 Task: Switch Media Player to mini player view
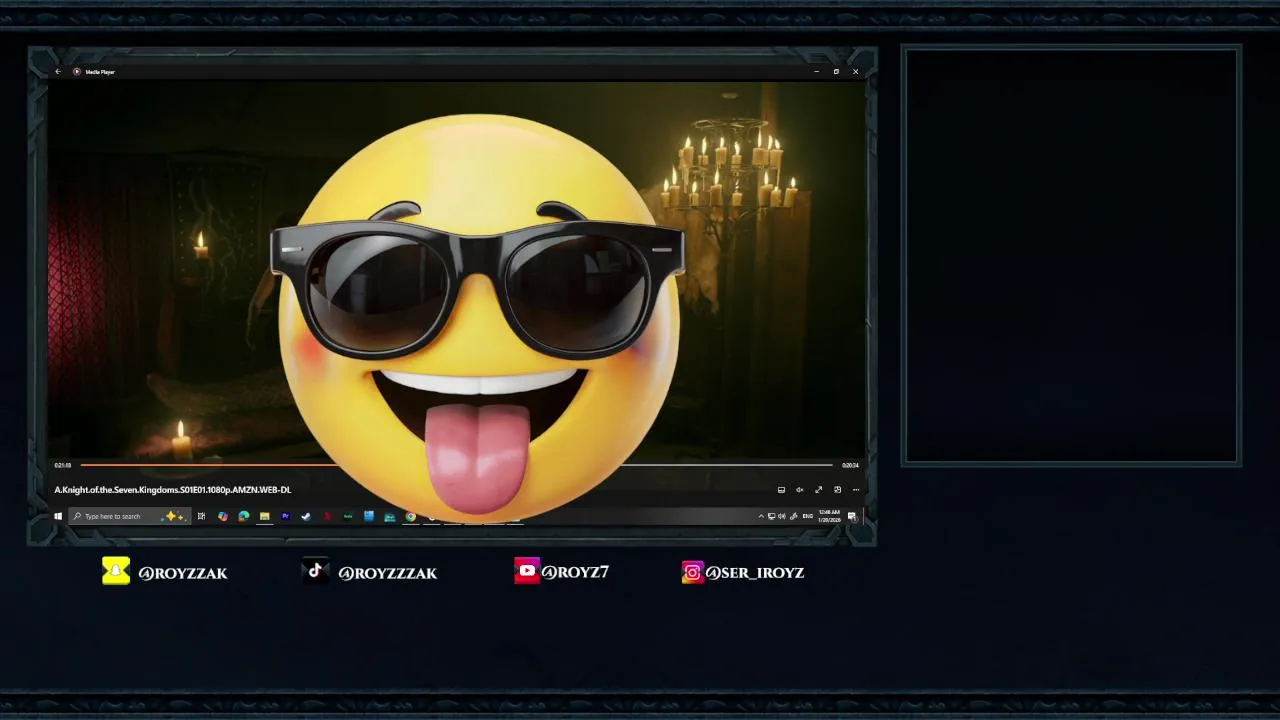point(837,490)
